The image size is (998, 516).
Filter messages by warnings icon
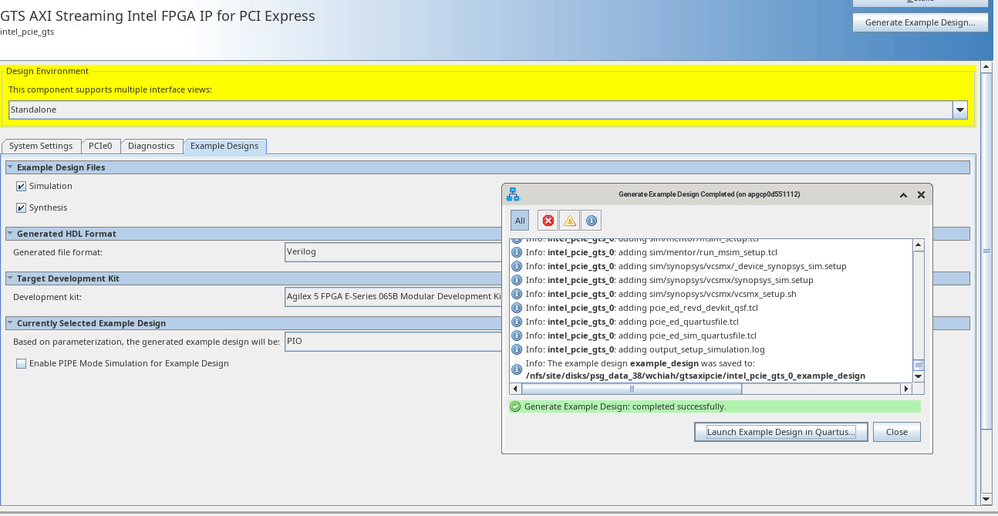pyautogui.click(x=570, y=221)
